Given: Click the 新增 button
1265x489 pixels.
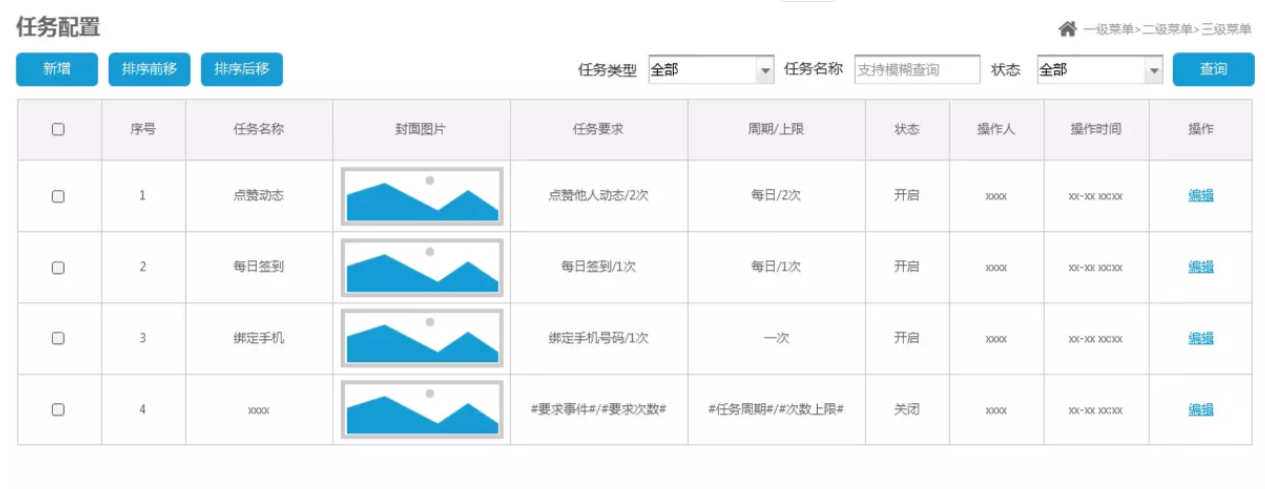Looking at the screenshot, I should (x=57, y=69).
